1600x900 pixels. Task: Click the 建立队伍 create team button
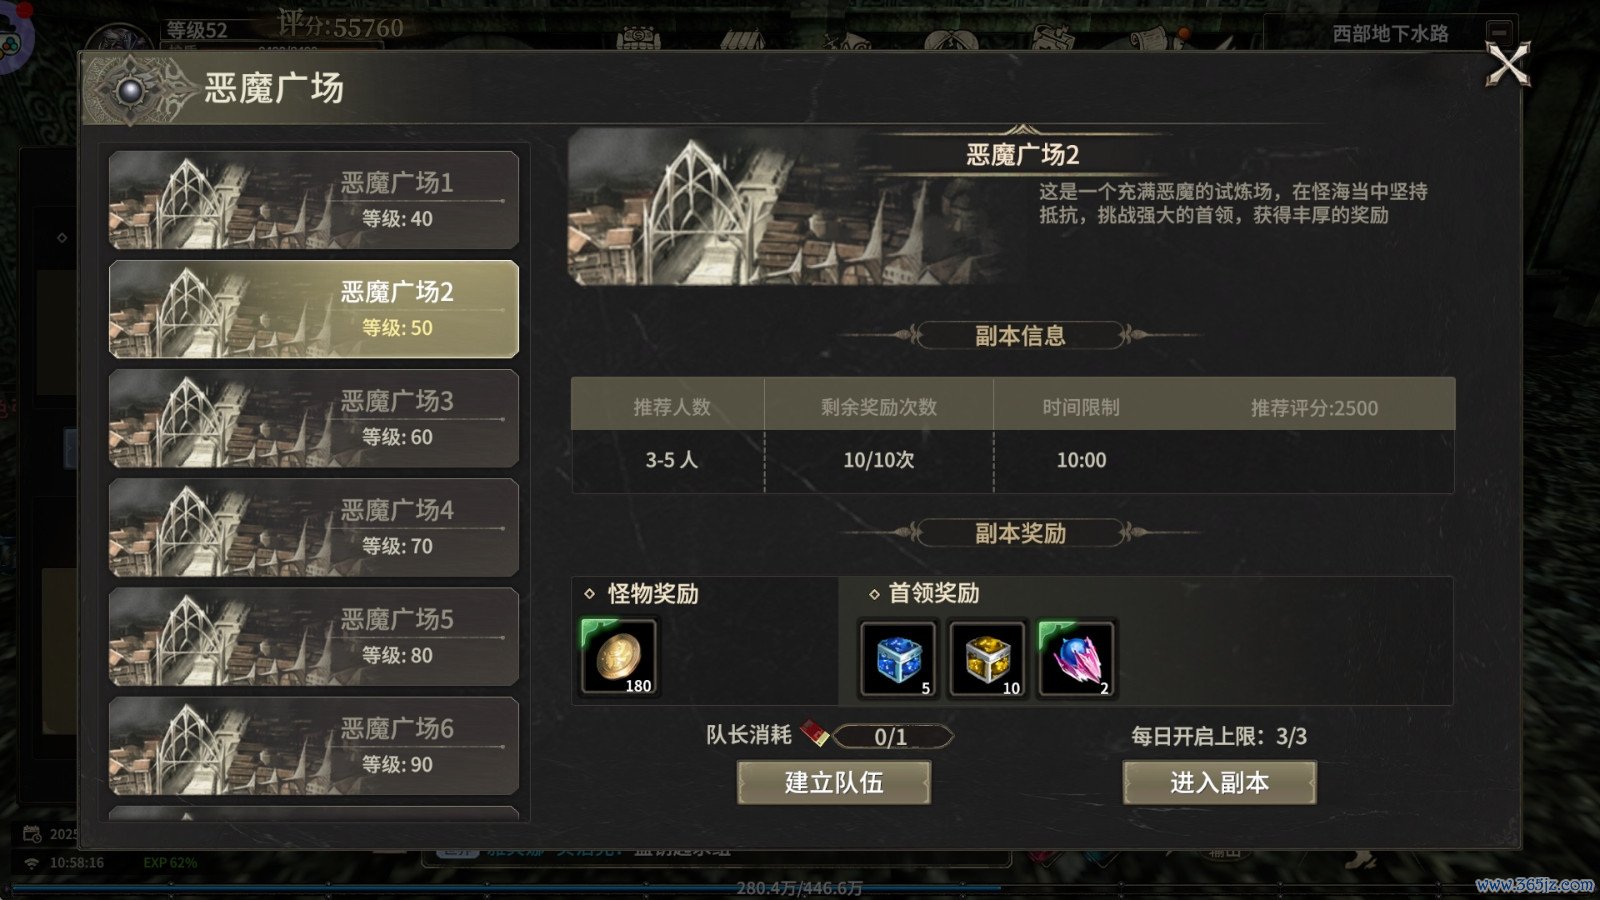click(834, 782)
